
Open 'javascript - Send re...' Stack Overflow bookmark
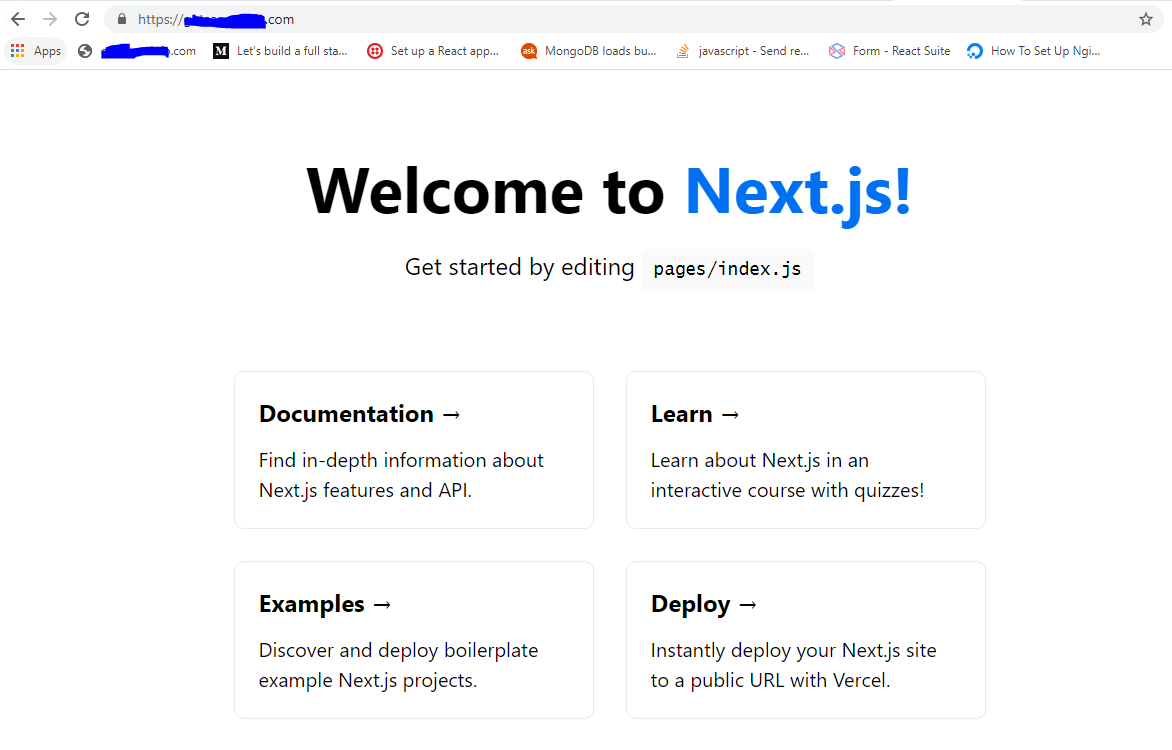point(742,51)
